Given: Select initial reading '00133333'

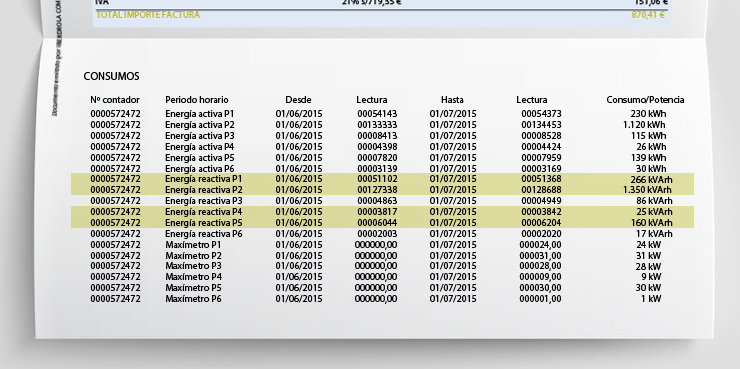Looking at the screenshot, I should [377, 125].
